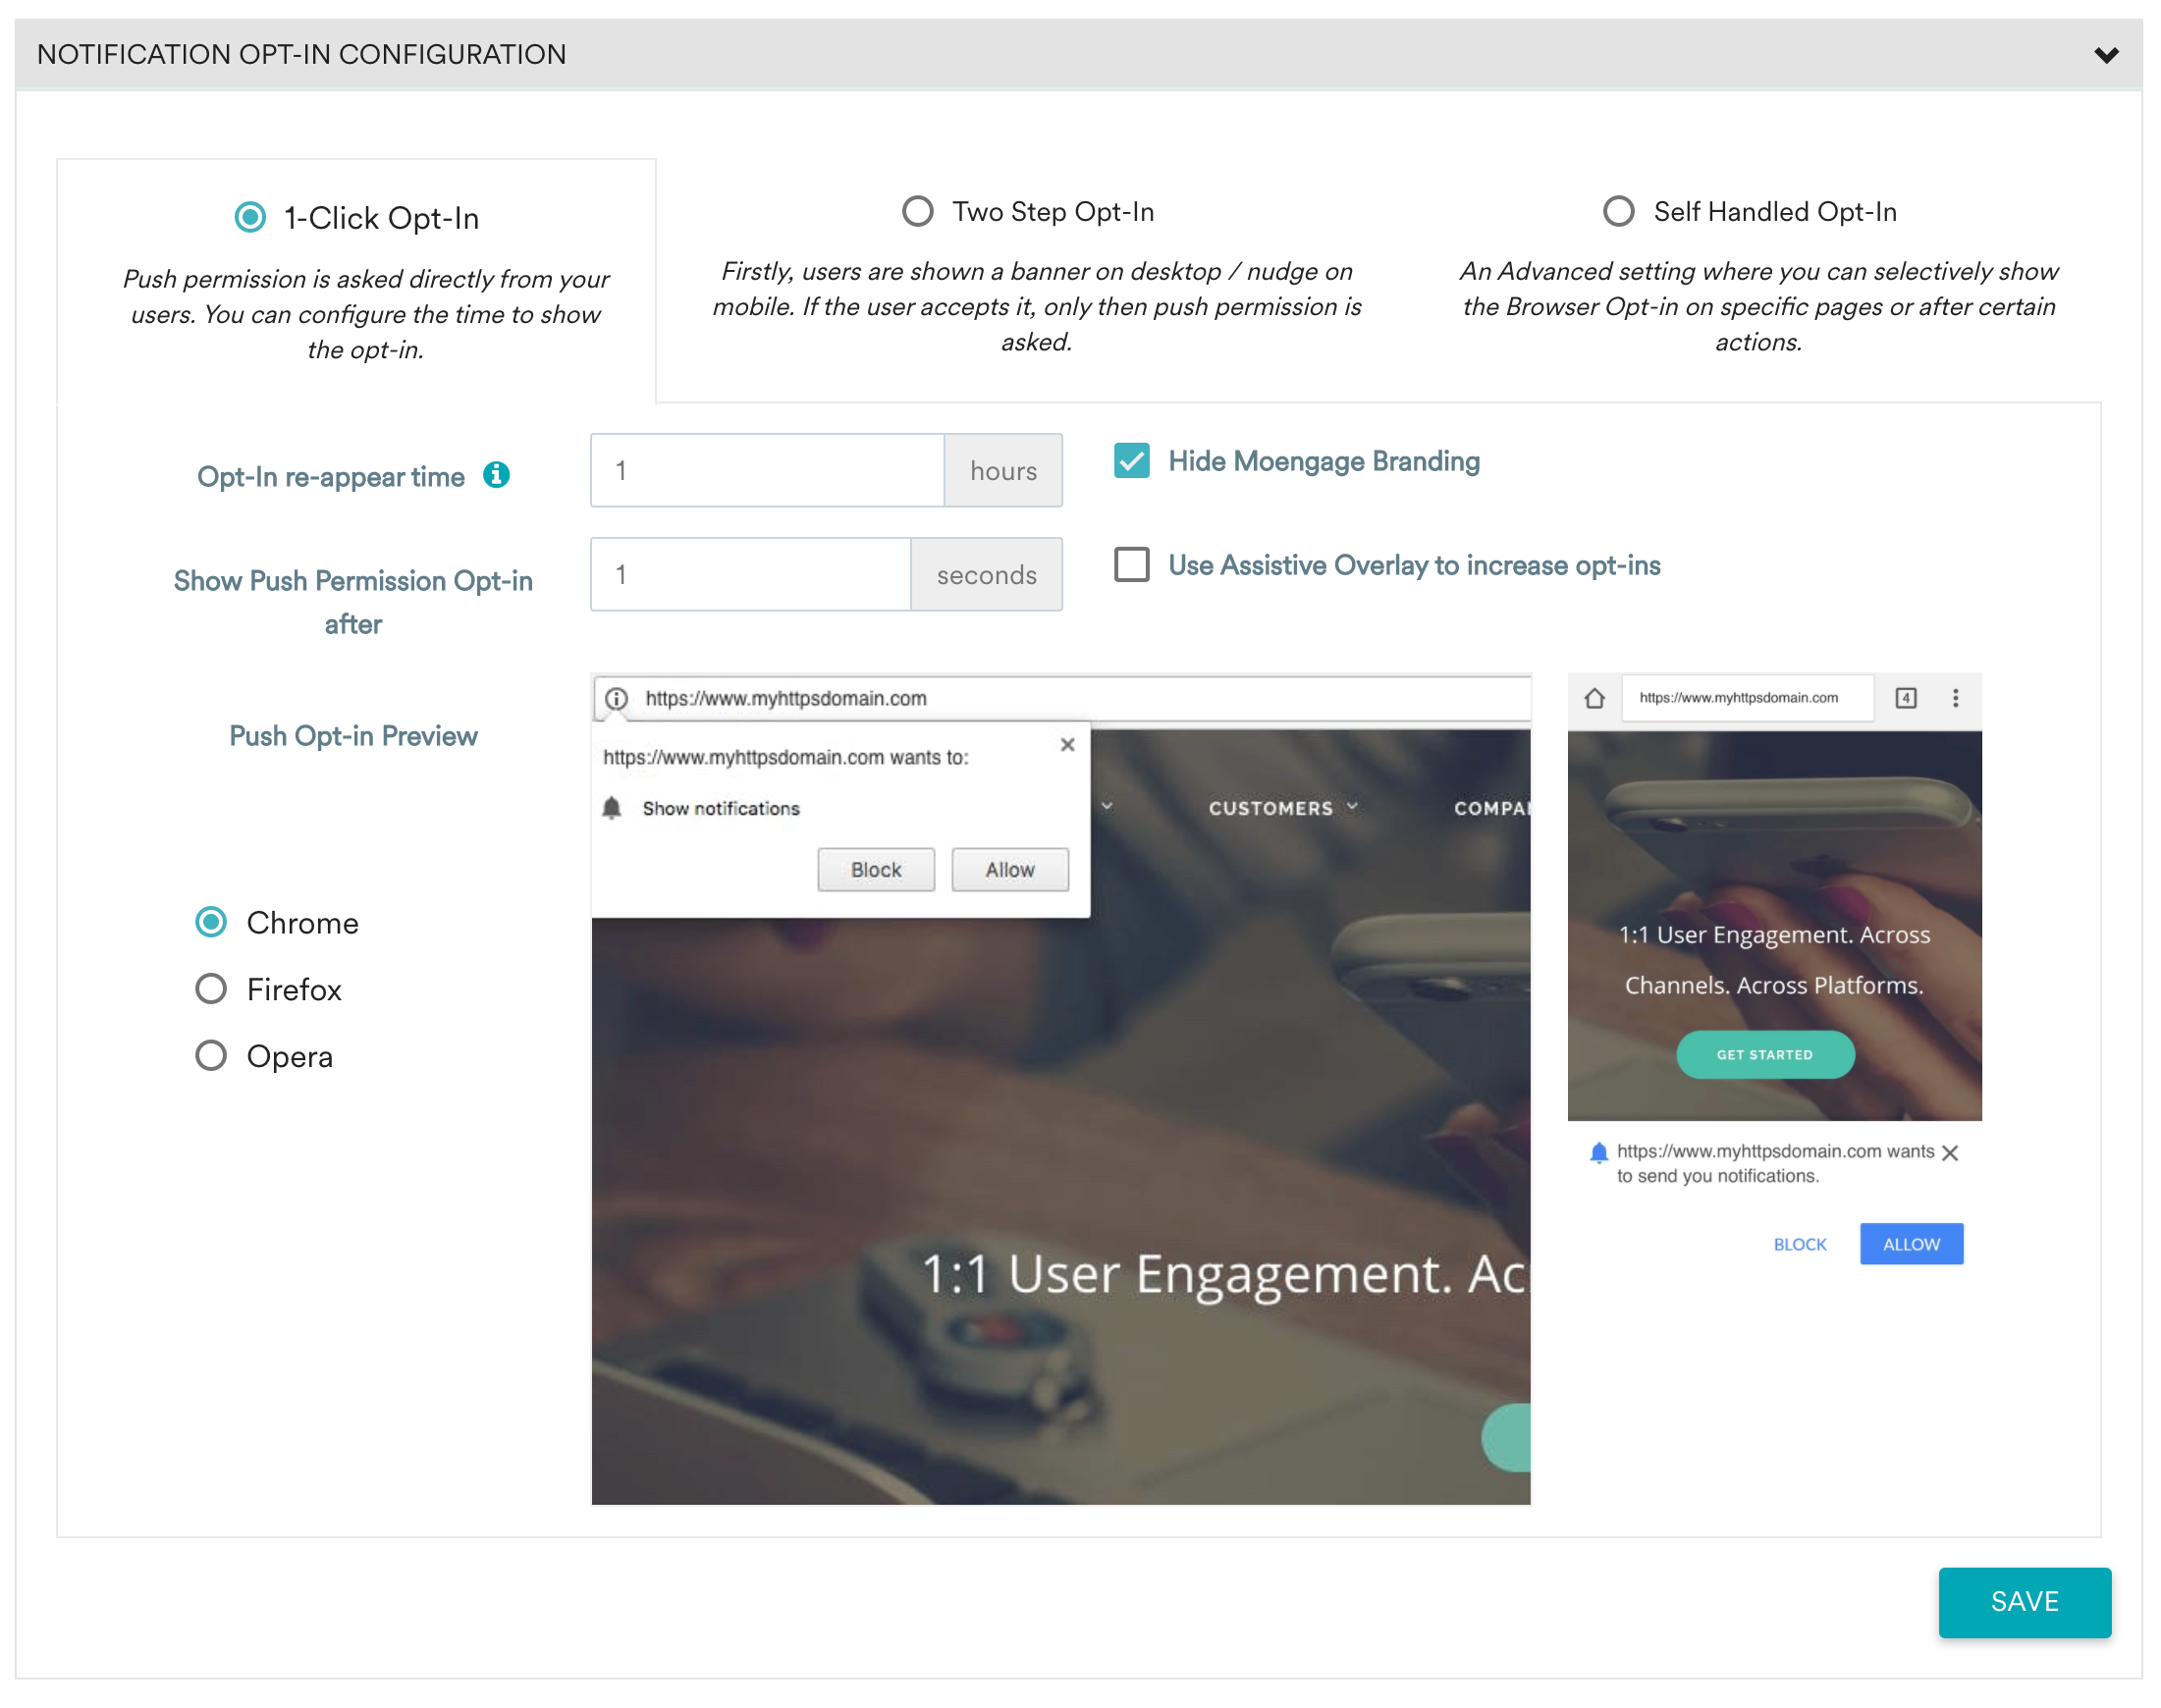Click the Opt-In re-appear time hours field

tap(767, 471)
